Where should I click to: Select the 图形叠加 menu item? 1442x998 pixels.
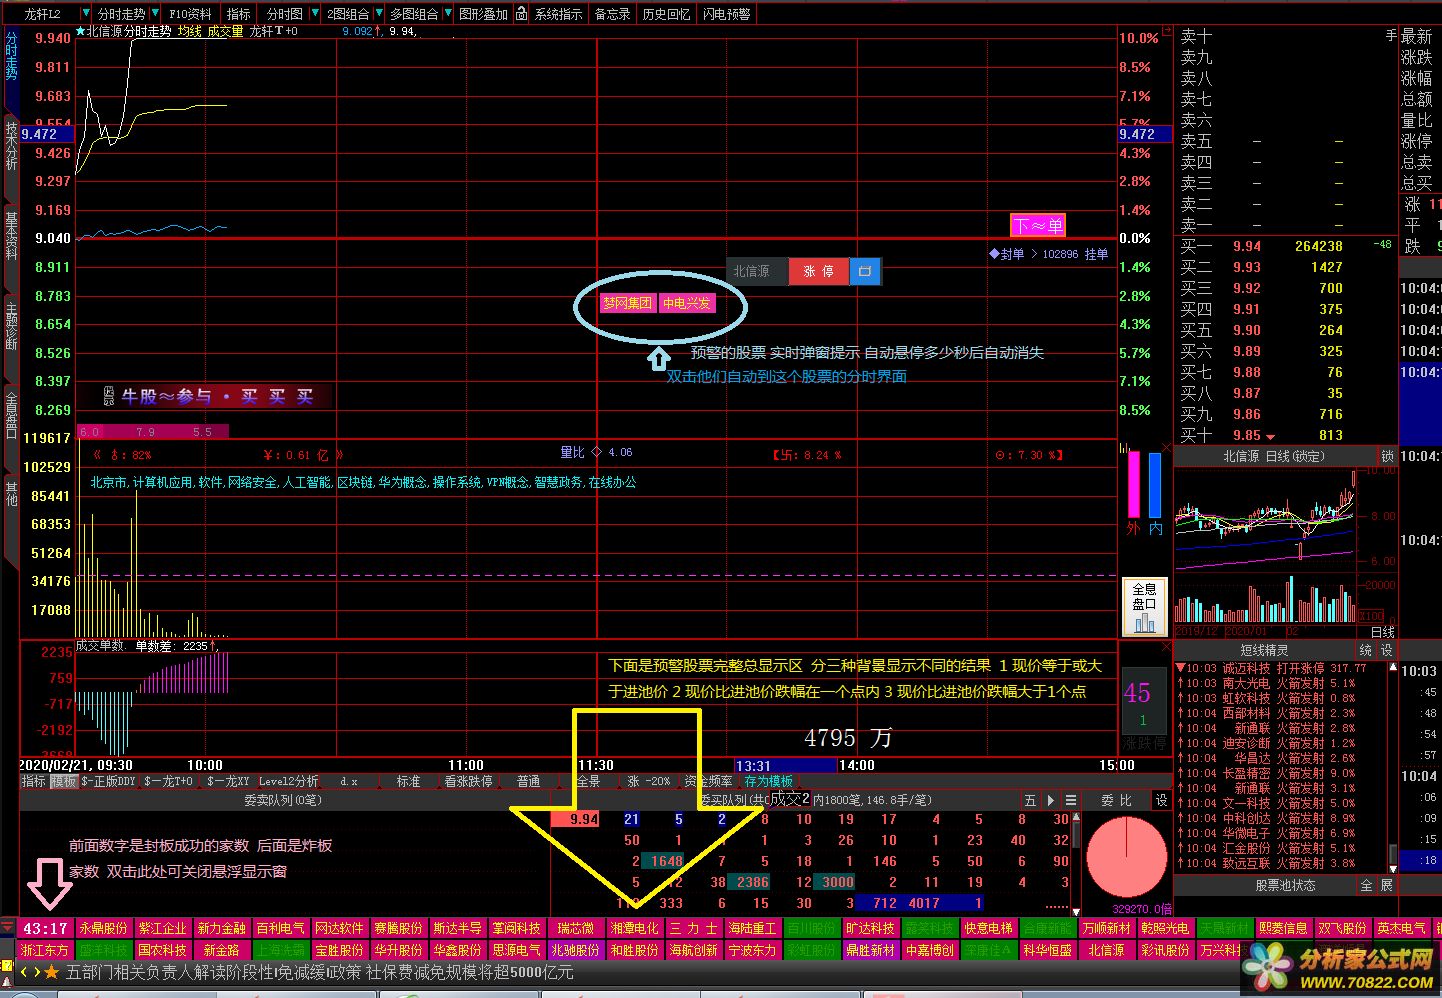[484, 14]
